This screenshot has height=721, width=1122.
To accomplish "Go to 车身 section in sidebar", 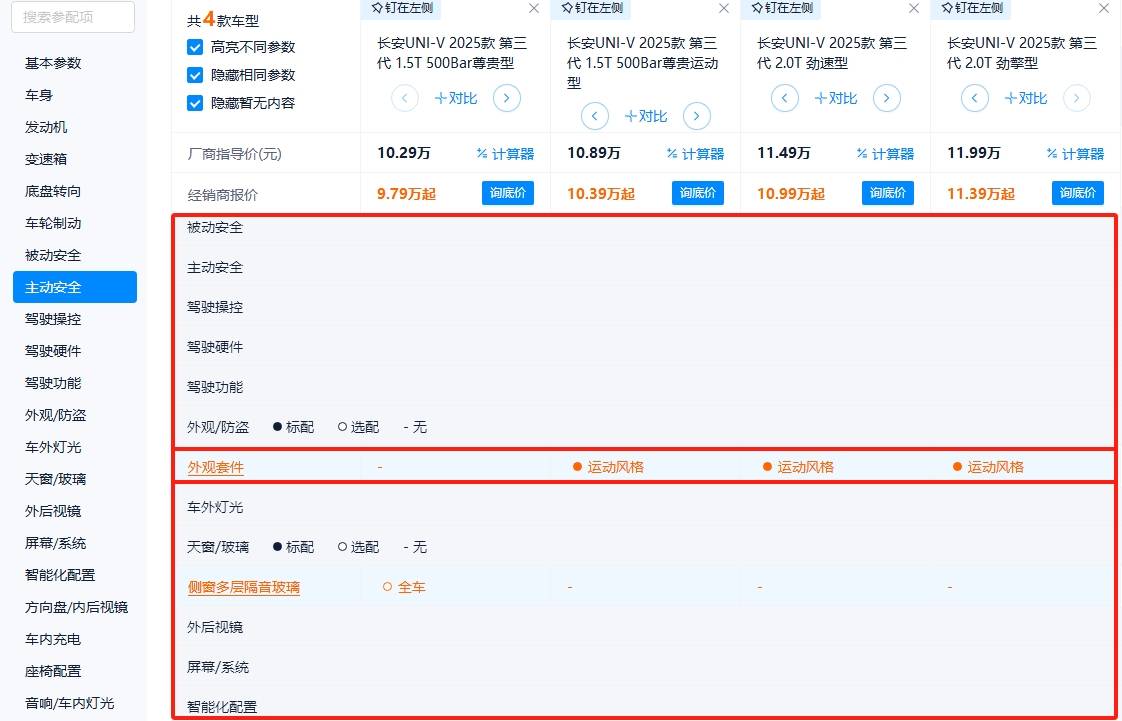I will (x=39, y=95).
